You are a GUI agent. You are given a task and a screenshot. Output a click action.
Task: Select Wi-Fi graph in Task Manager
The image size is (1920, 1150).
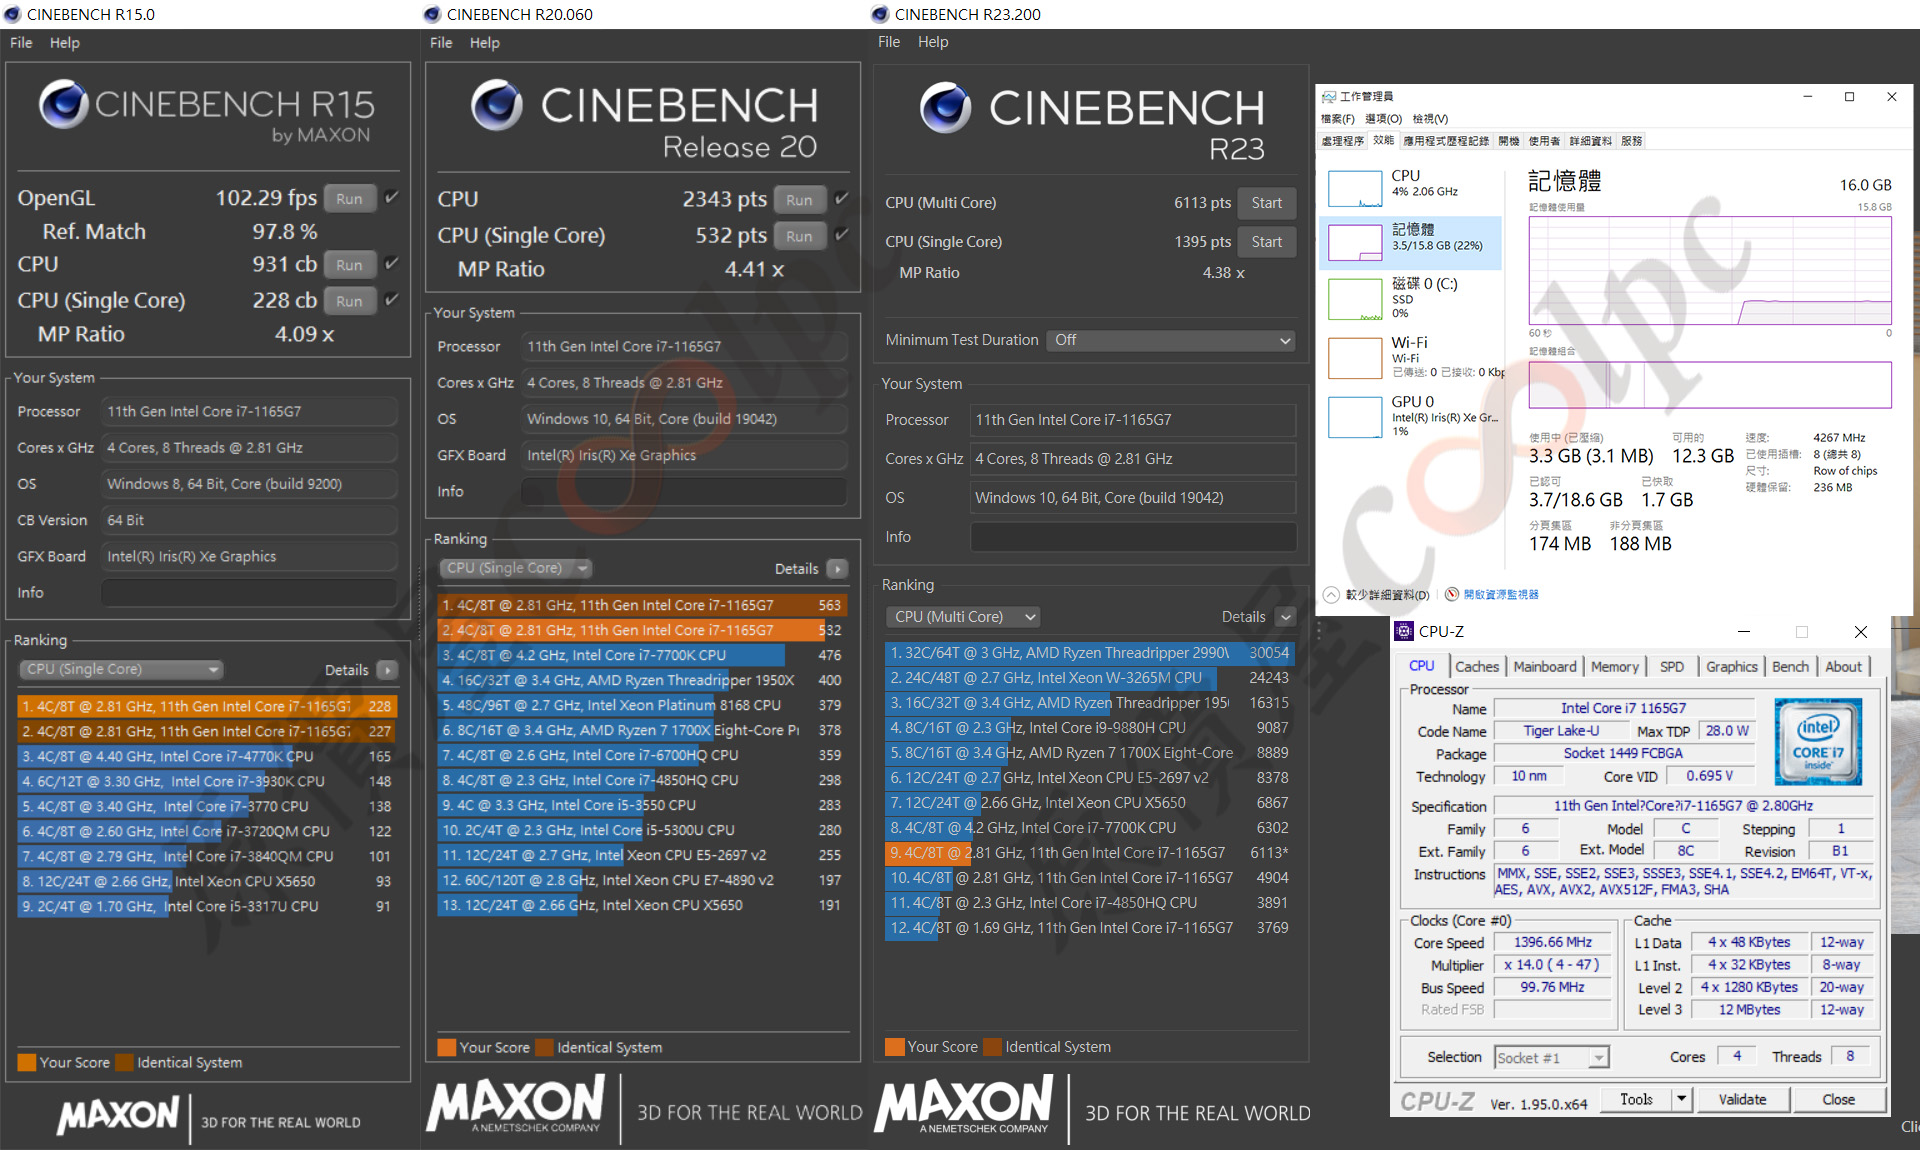click(1355, 358)
